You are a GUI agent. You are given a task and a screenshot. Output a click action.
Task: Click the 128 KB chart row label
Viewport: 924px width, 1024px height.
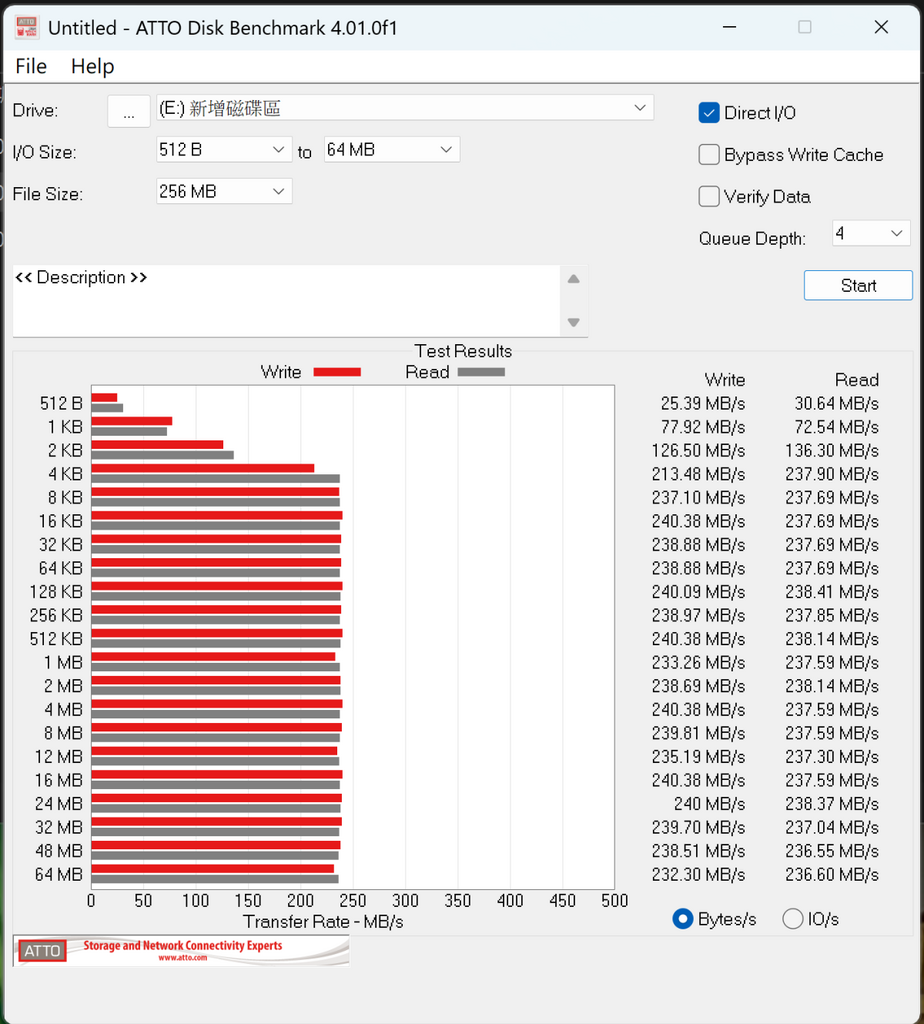pyautogui.click(x=56, y=592)
